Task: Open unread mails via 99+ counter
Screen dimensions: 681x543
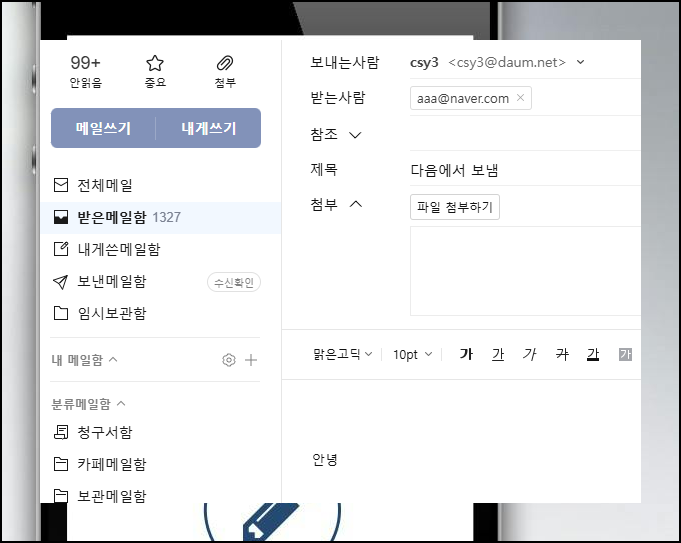Action: [x=86, y=71]
